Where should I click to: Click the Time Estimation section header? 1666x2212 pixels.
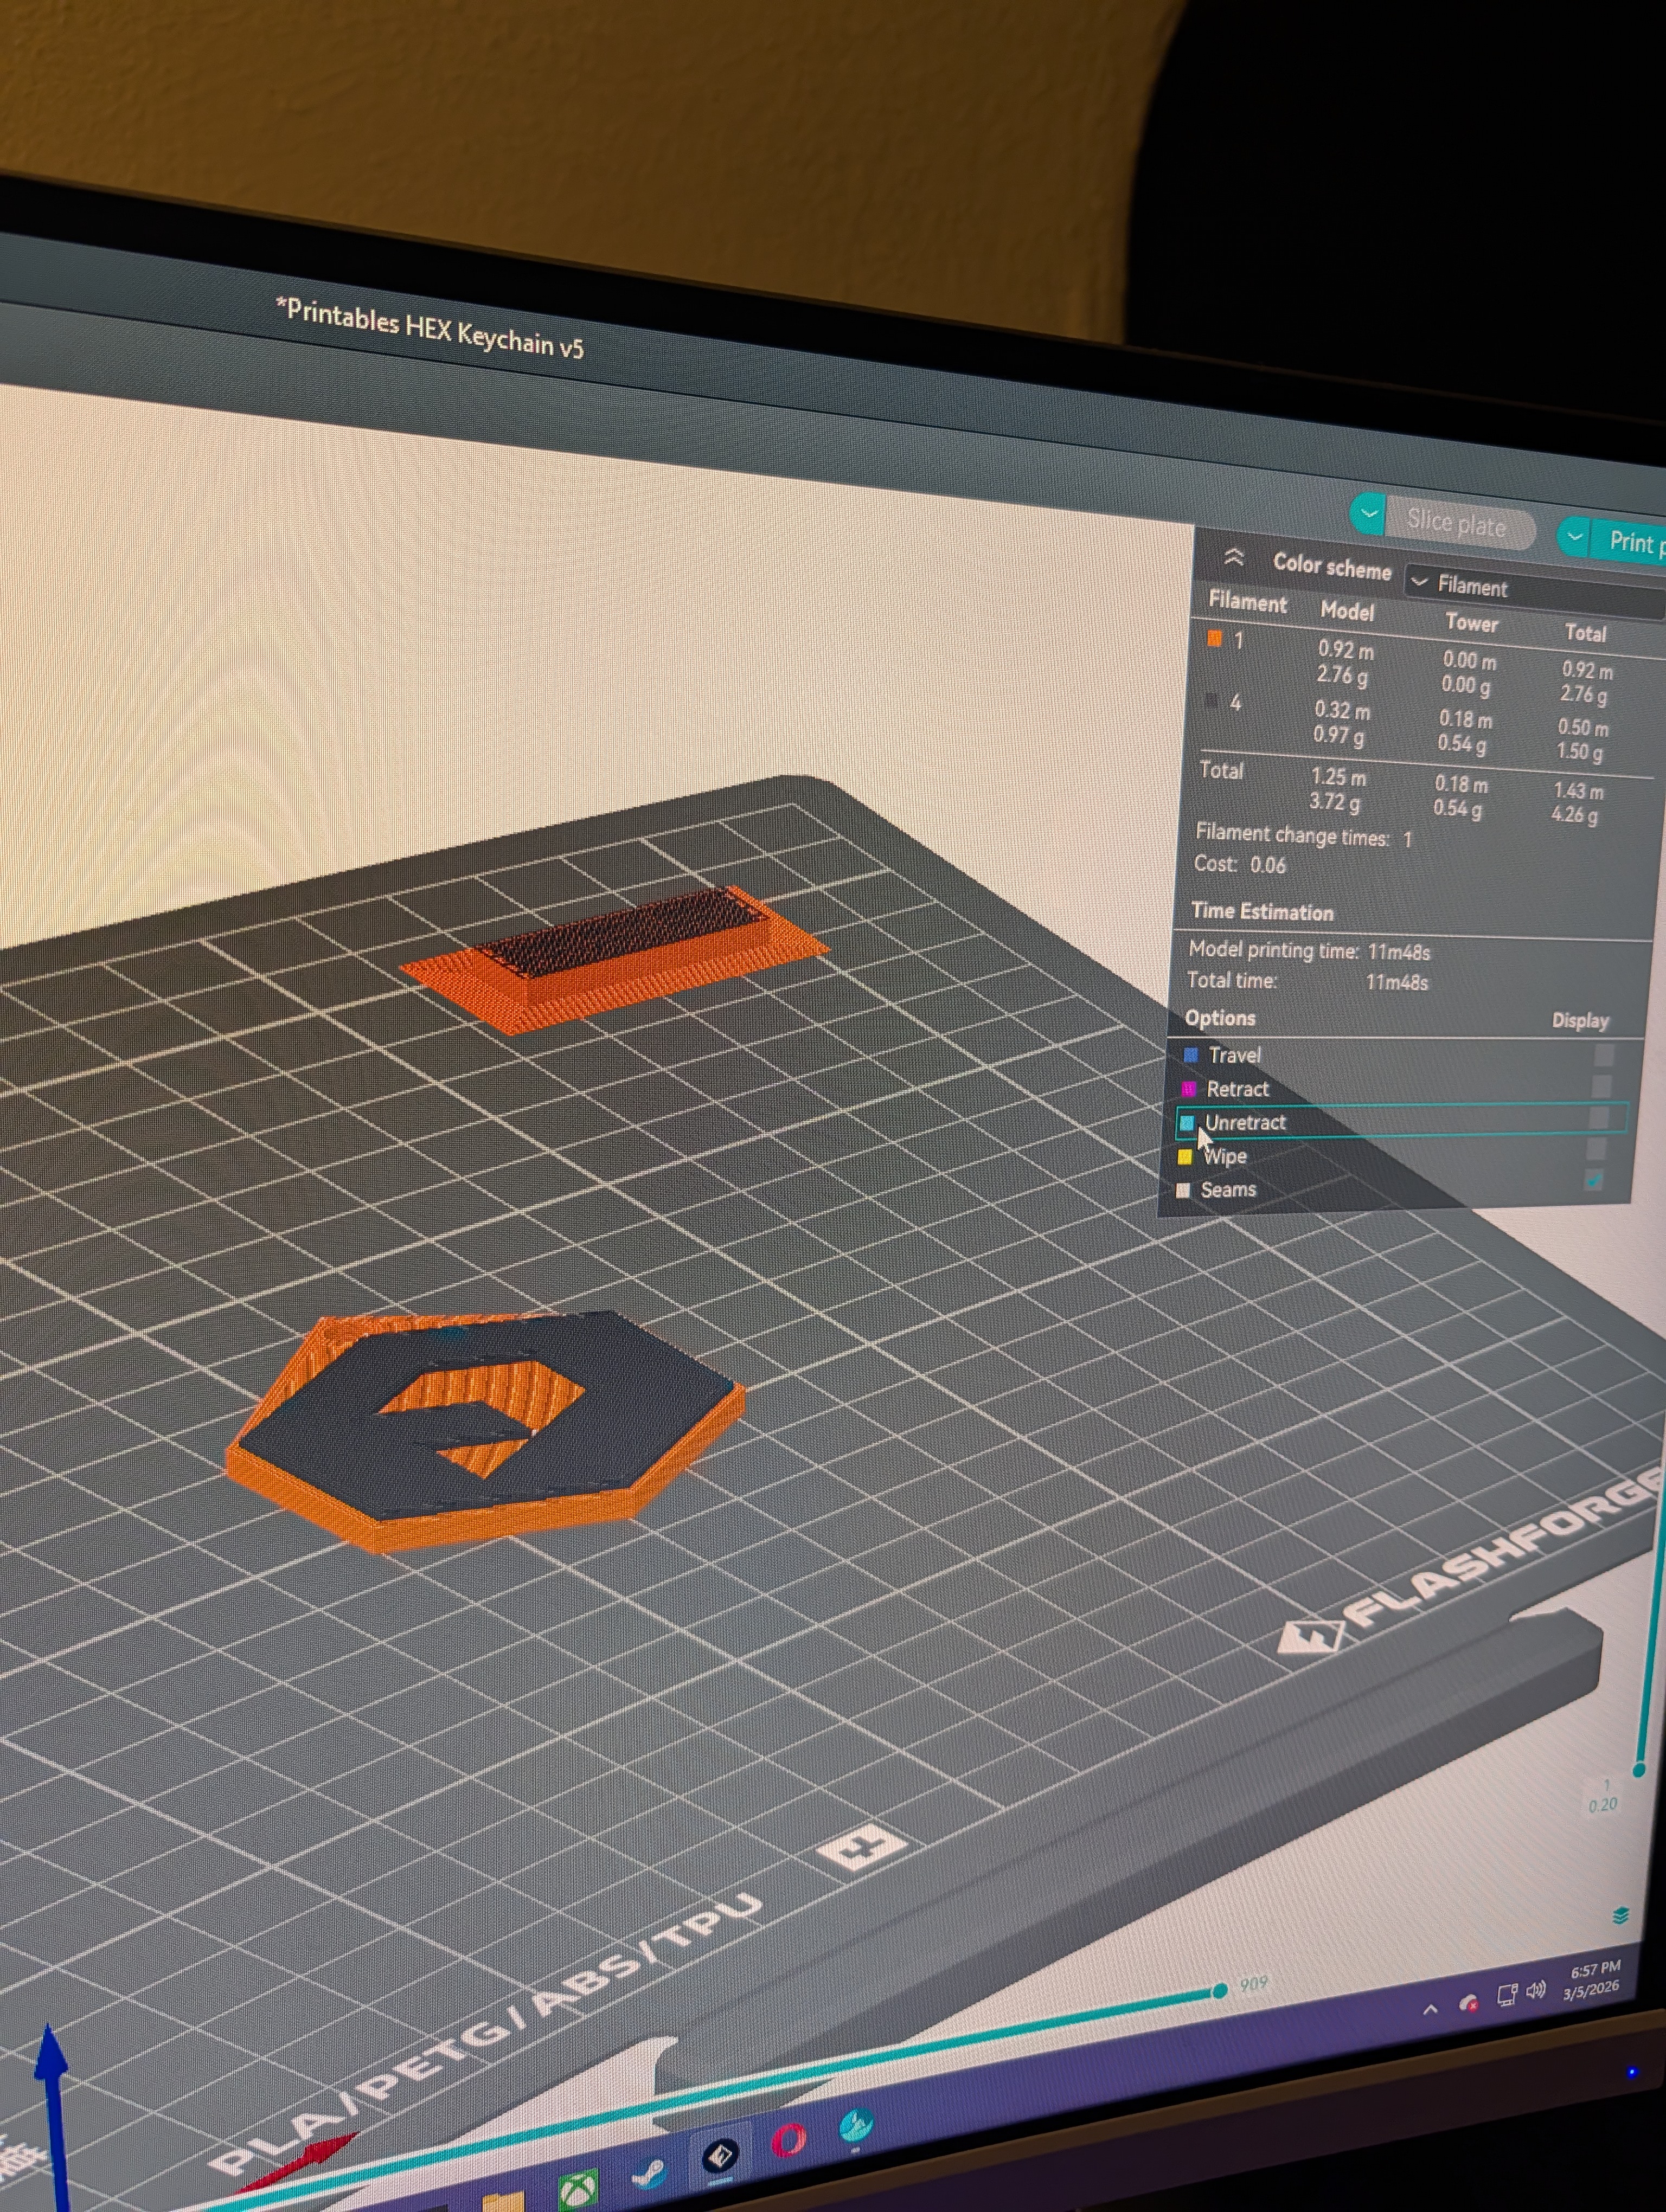1262,911
